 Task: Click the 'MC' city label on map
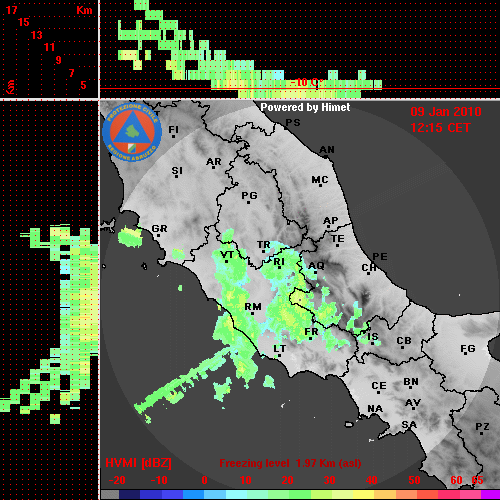coord(320,180)
